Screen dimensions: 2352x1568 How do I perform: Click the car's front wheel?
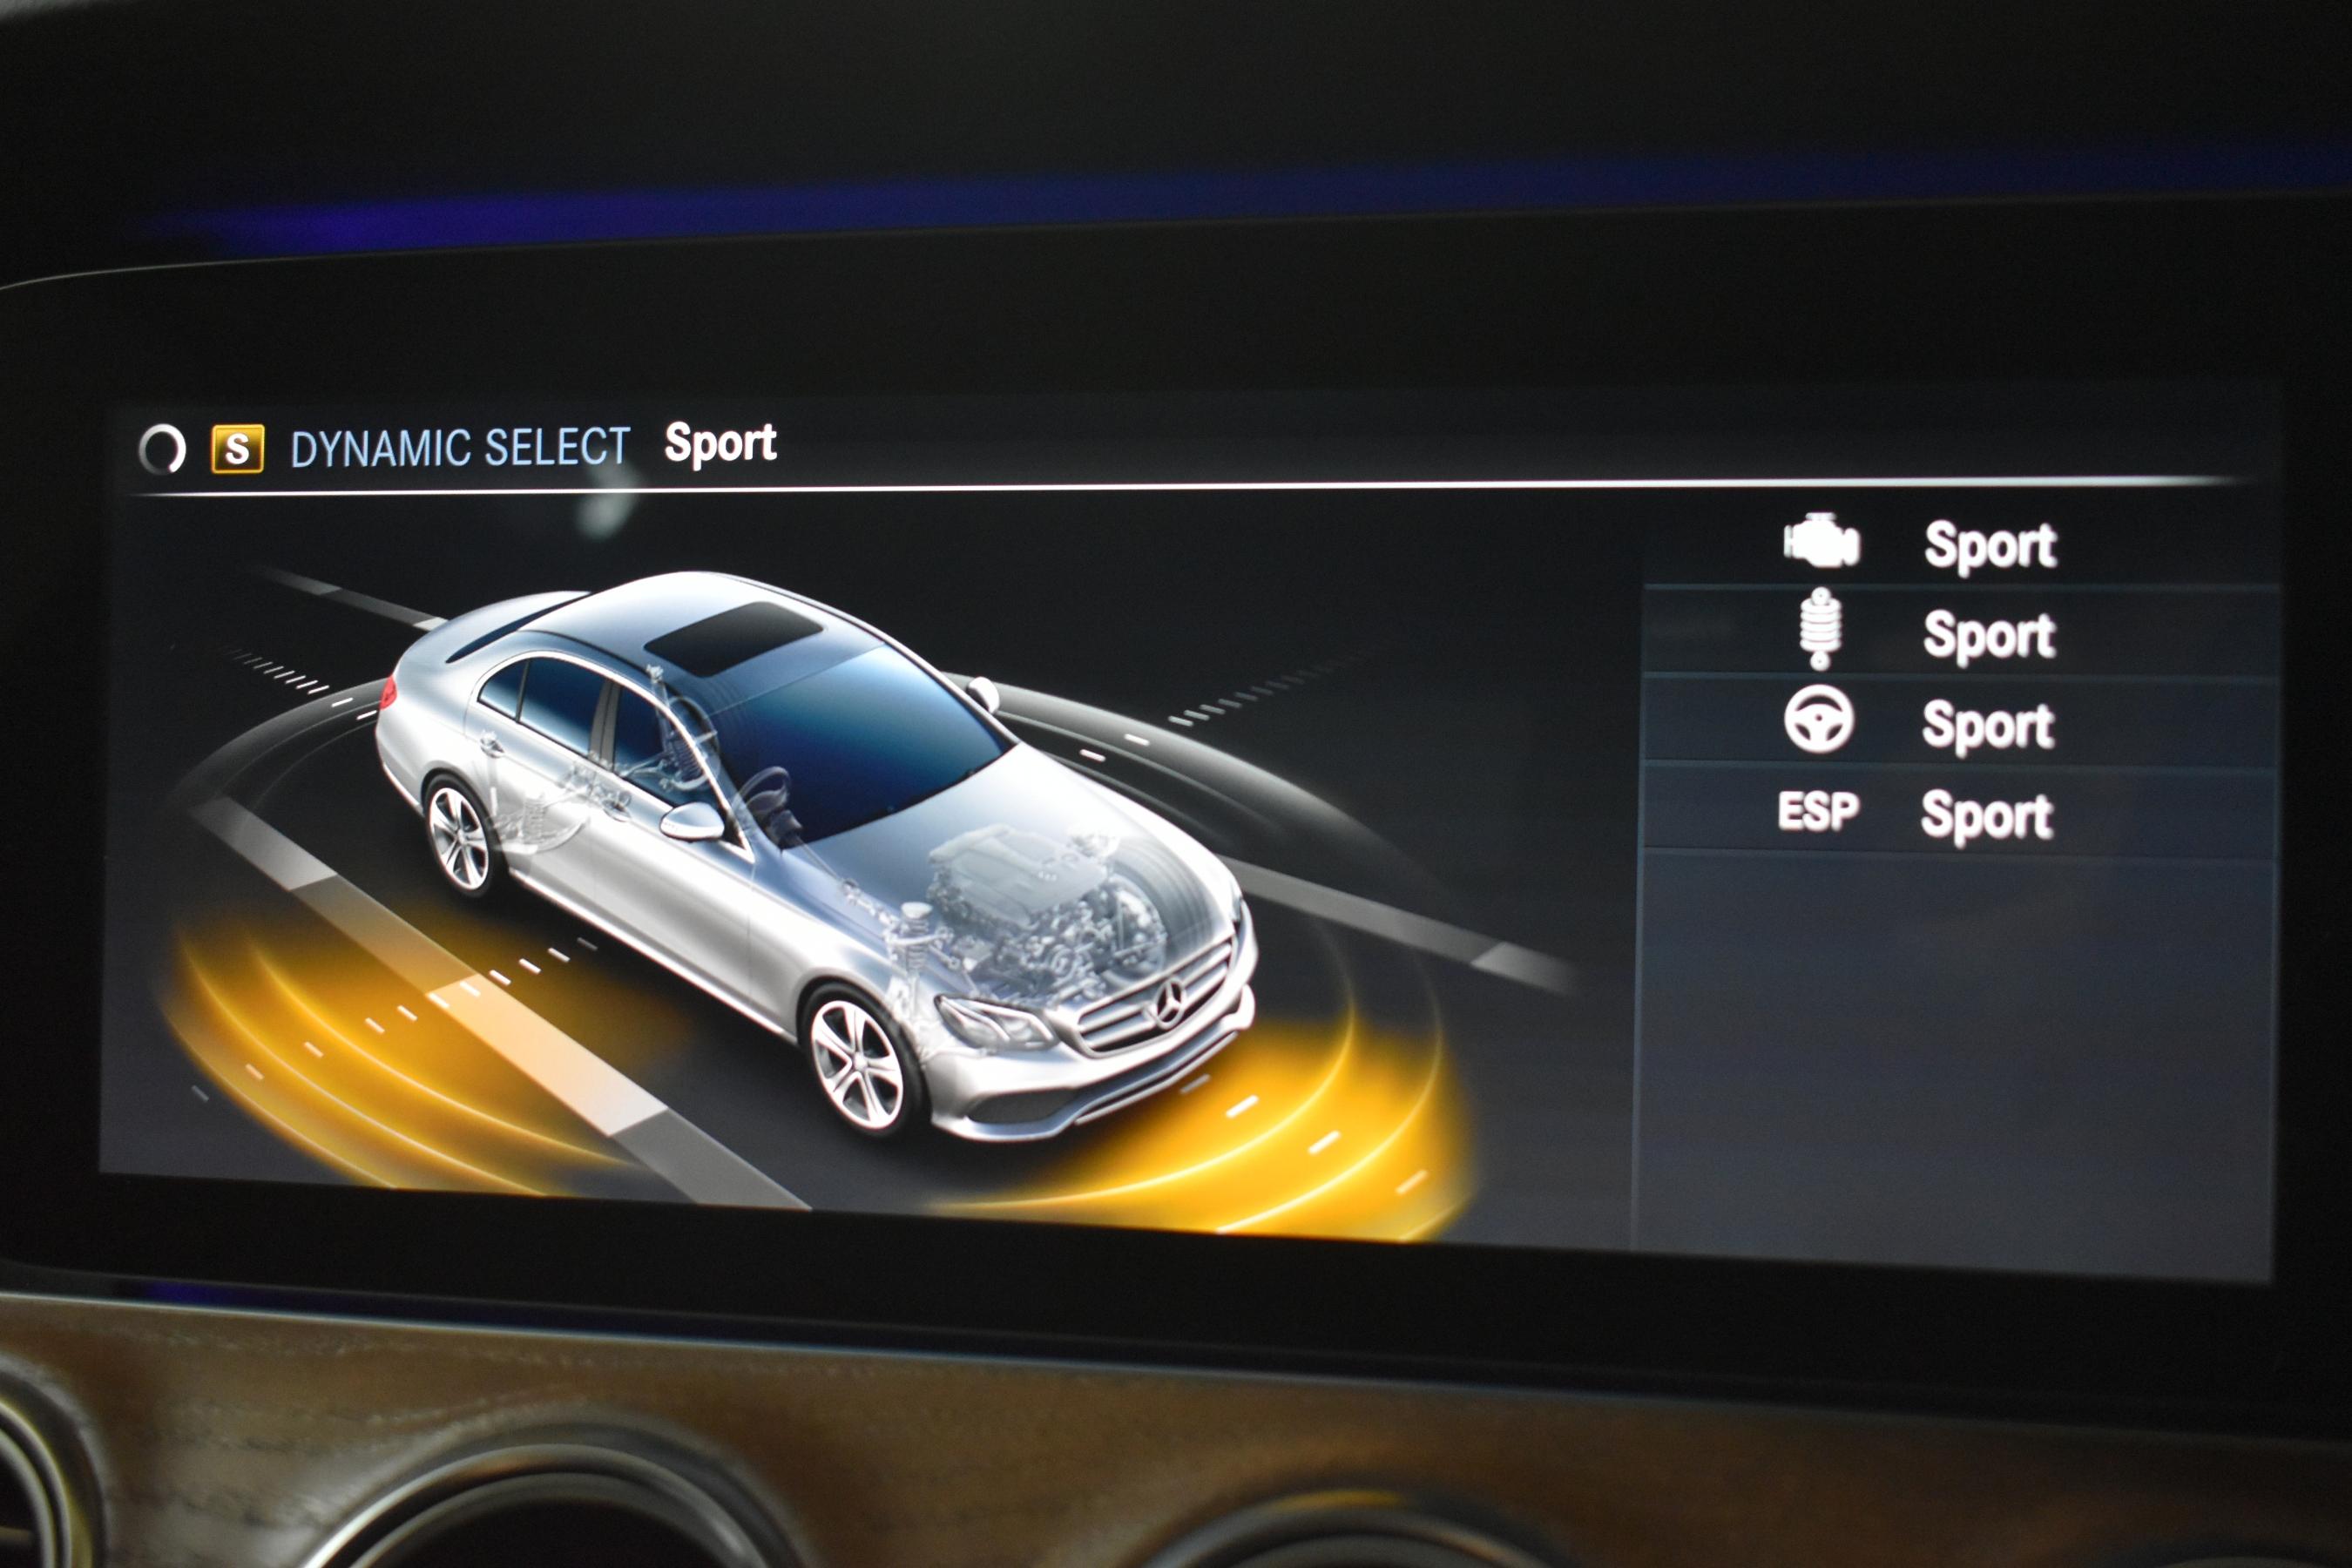point(858,1063)
